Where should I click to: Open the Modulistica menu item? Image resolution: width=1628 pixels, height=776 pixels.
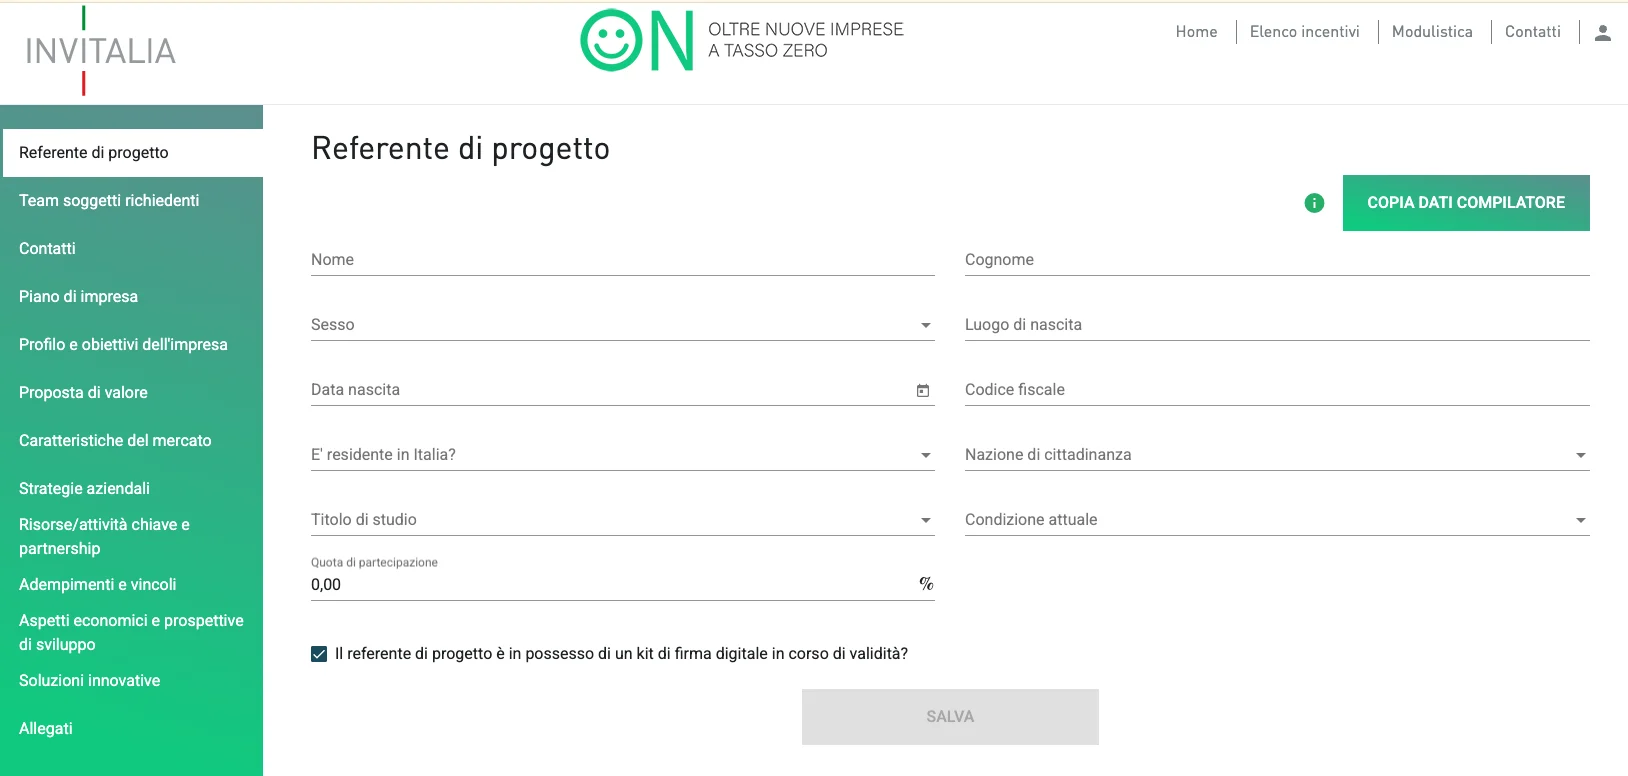coord(1432,31)
